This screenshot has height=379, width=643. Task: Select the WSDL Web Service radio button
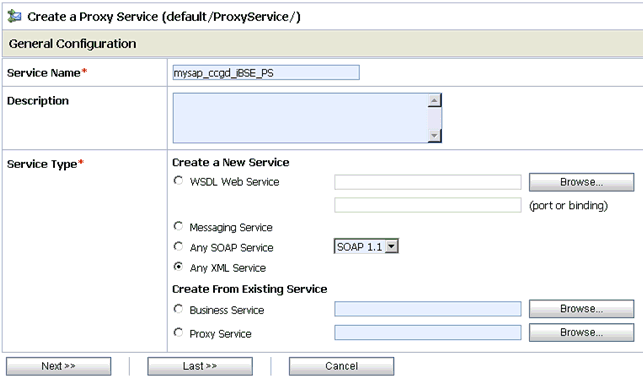tap(178, 180)
